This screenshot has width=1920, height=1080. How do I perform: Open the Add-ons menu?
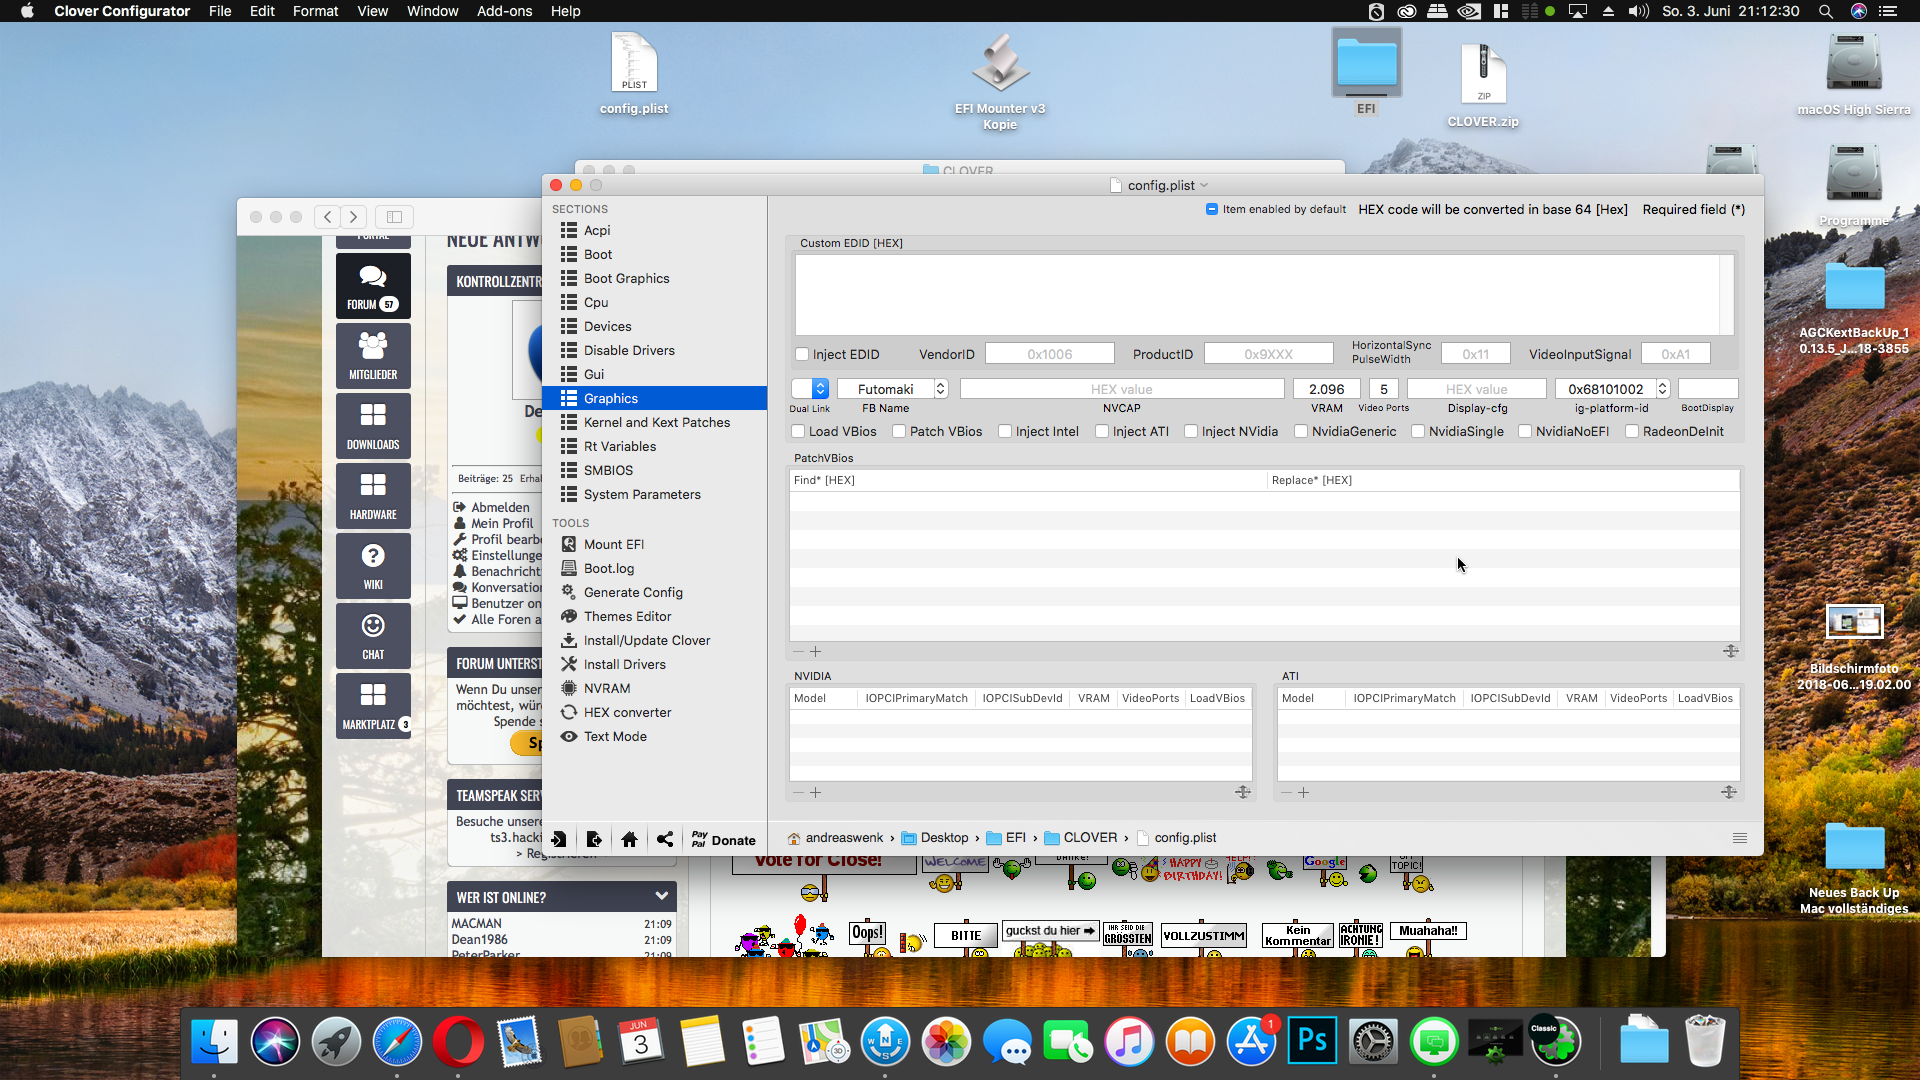tap(504, 11)
